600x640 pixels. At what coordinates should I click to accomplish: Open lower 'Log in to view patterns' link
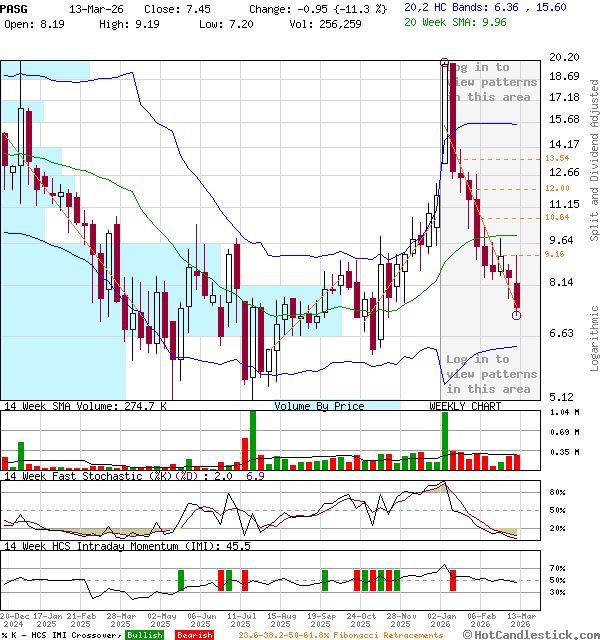[489, 374]
